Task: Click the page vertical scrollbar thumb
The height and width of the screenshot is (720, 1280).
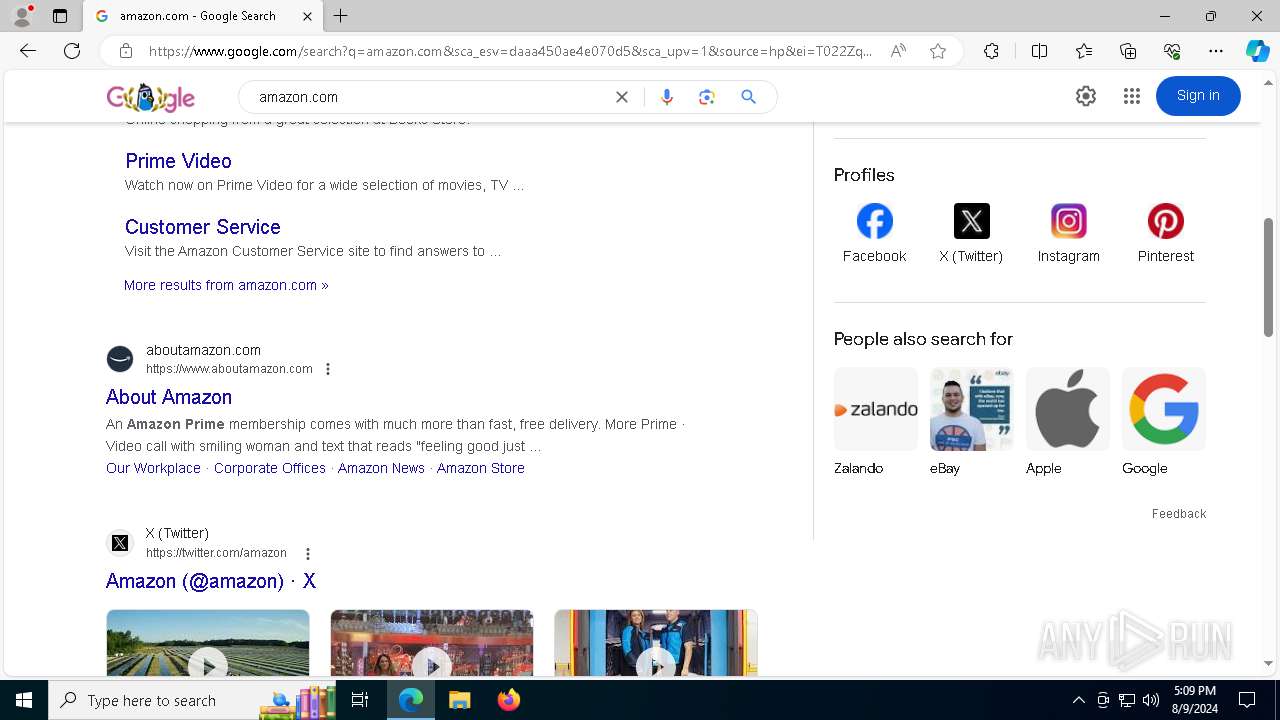Action: [x=1269, y=277]
